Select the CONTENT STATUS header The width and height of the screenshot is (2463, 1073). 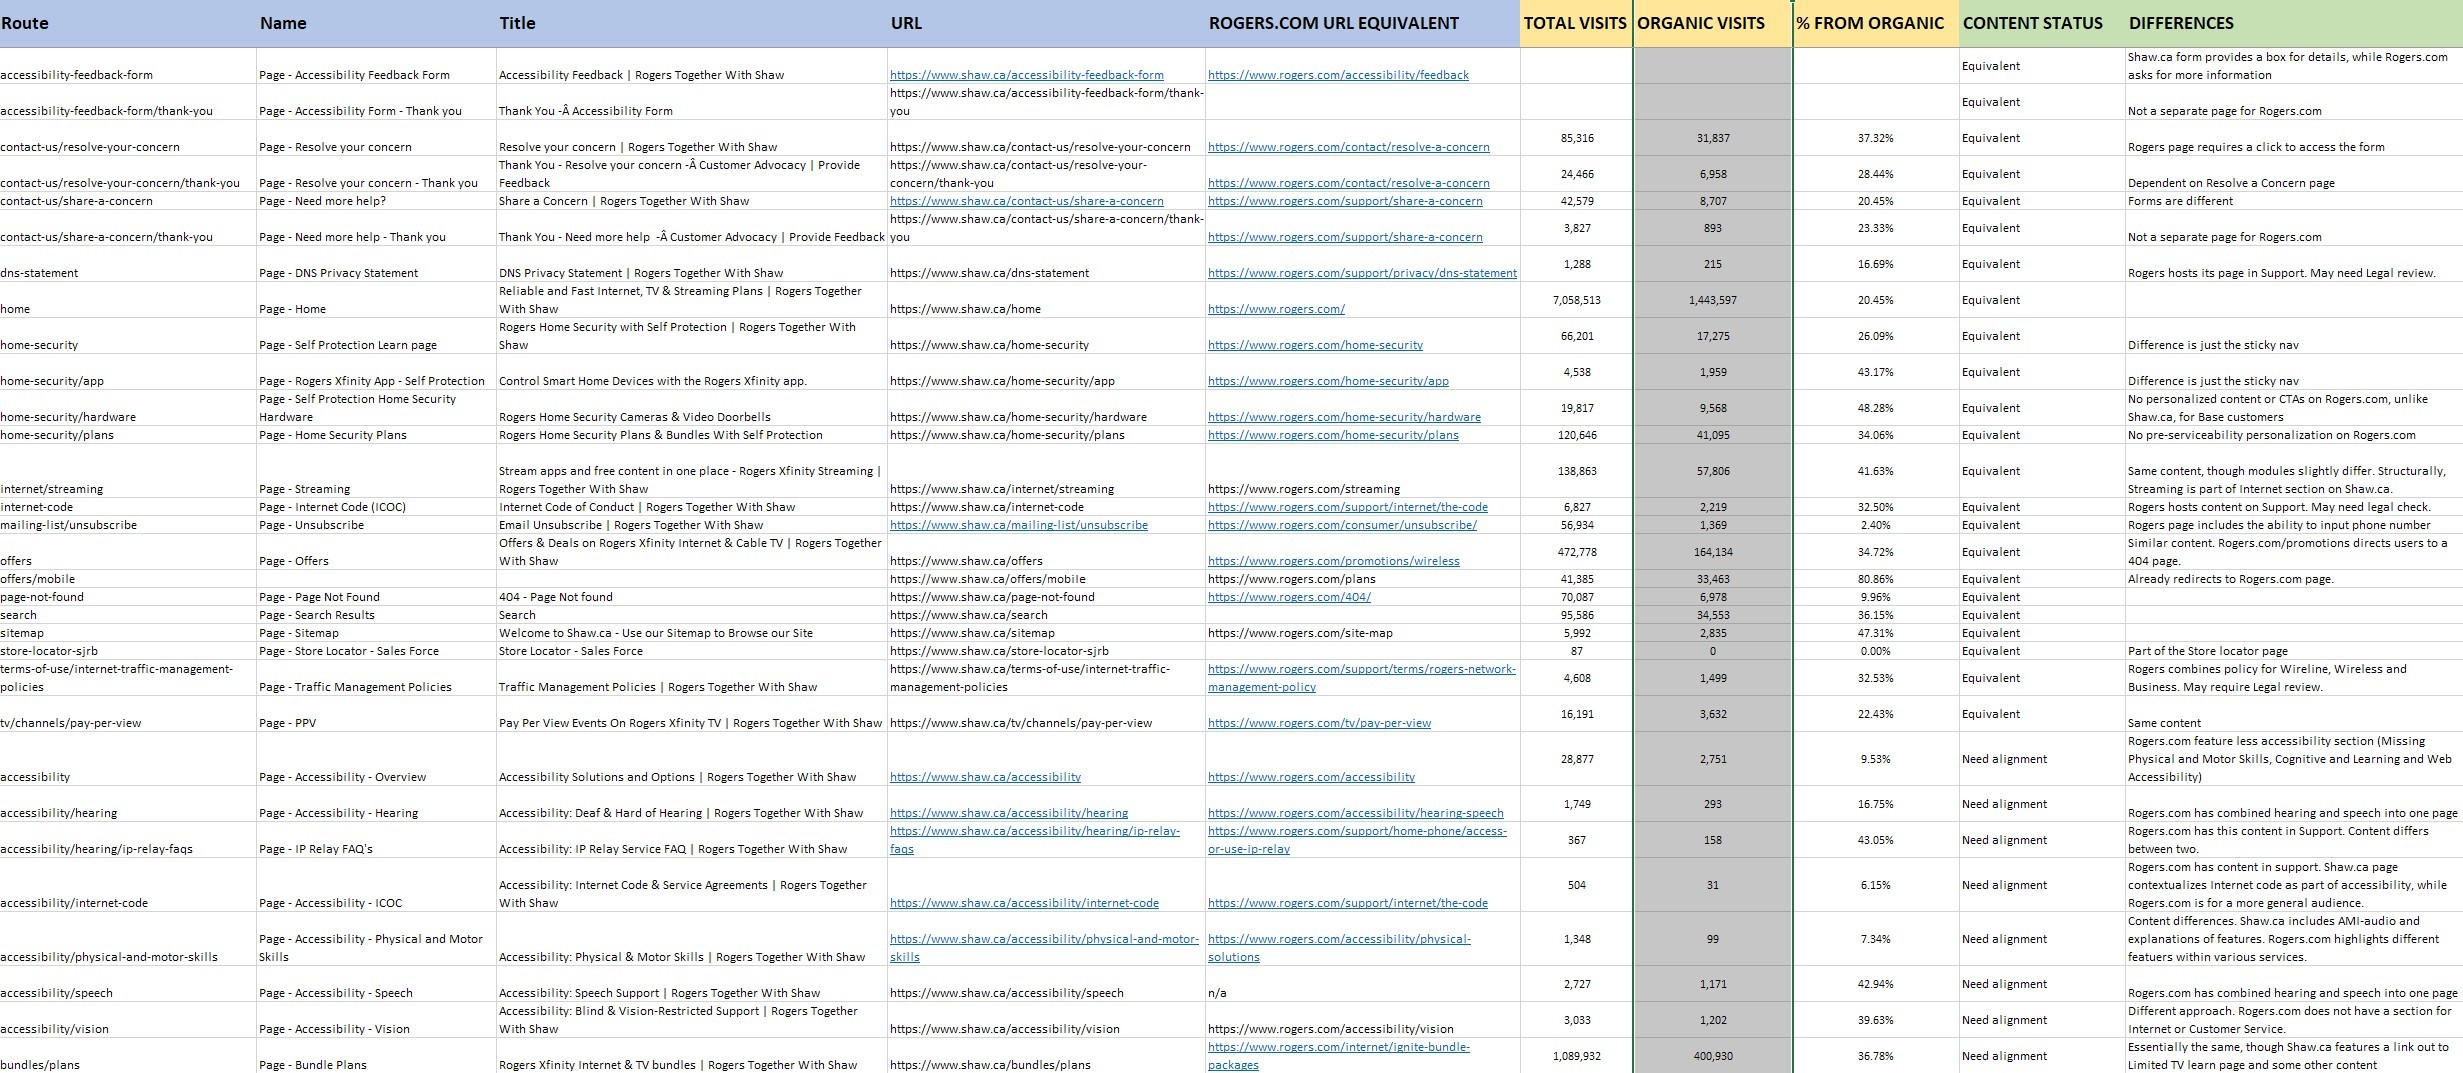click(2042, 23)
